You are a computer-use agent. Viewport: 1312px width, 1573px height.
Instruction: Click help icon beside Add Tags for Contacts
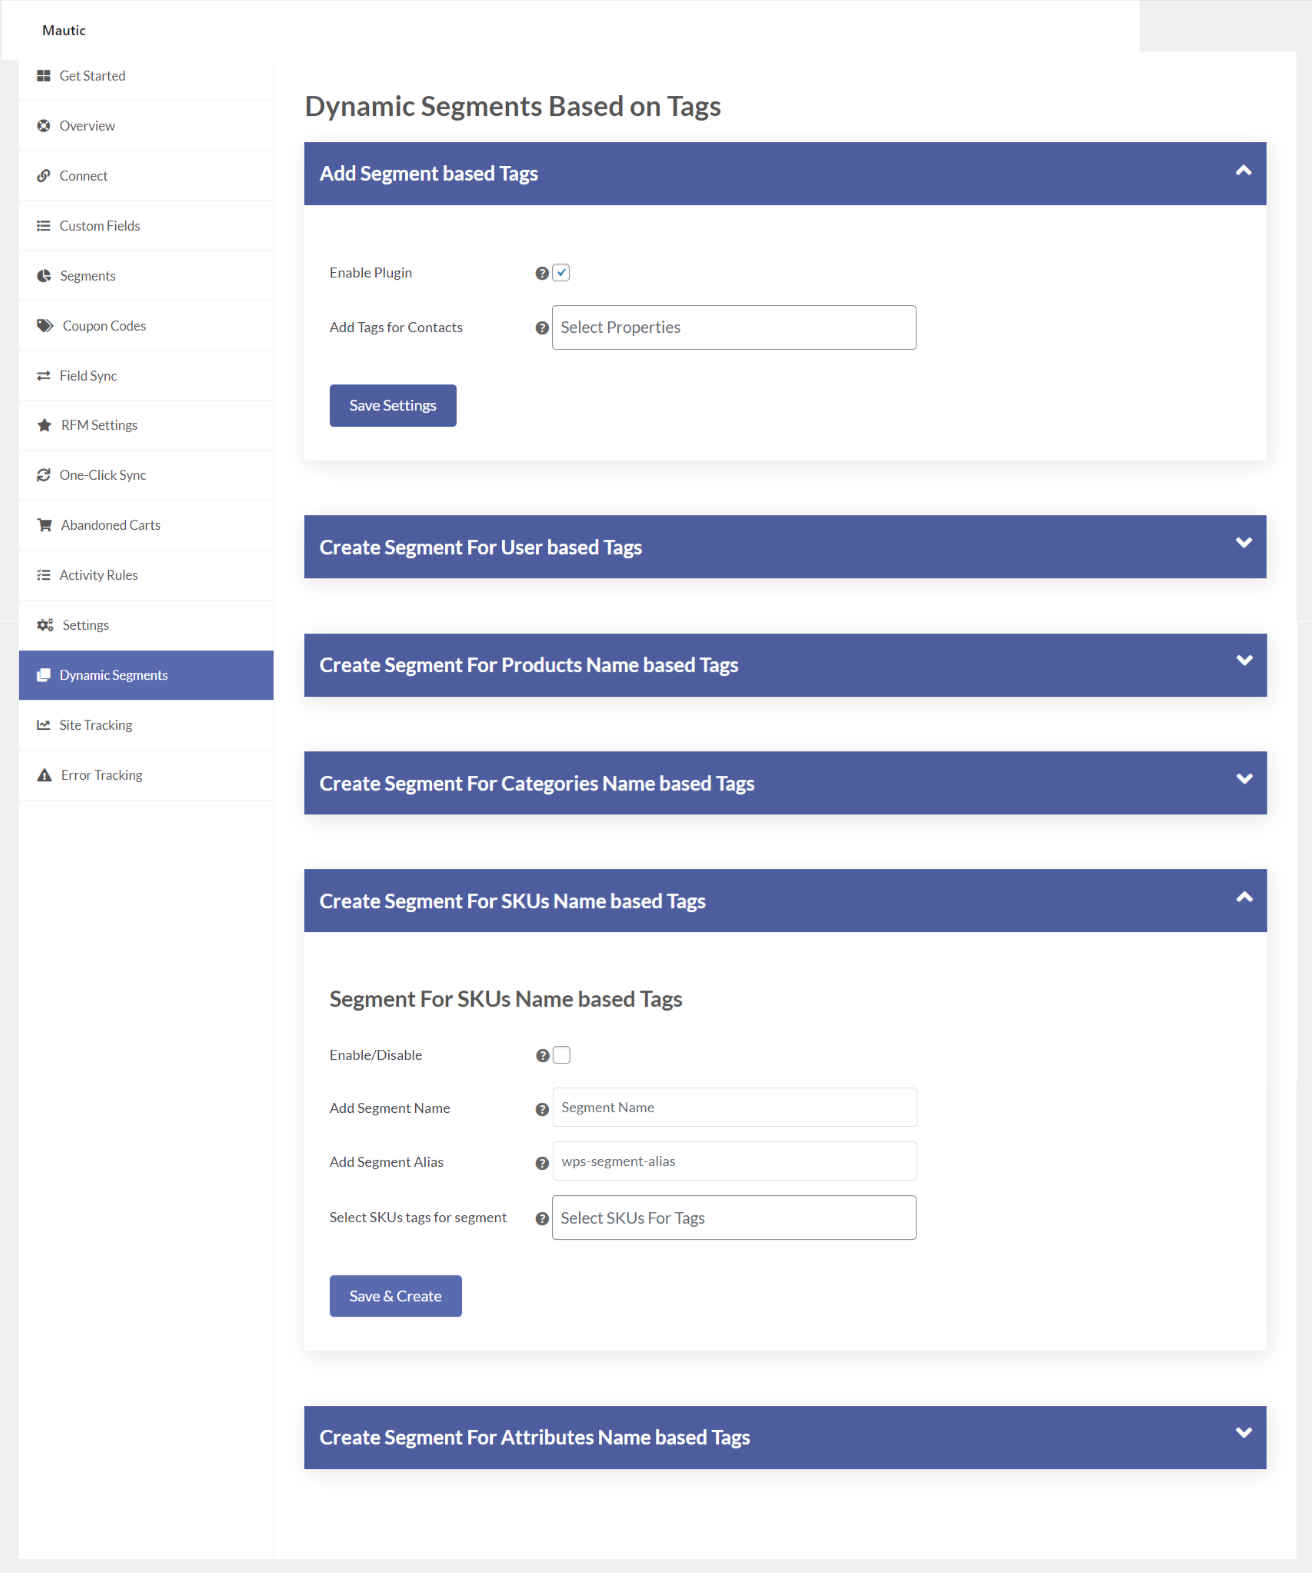tap(542, 328)
